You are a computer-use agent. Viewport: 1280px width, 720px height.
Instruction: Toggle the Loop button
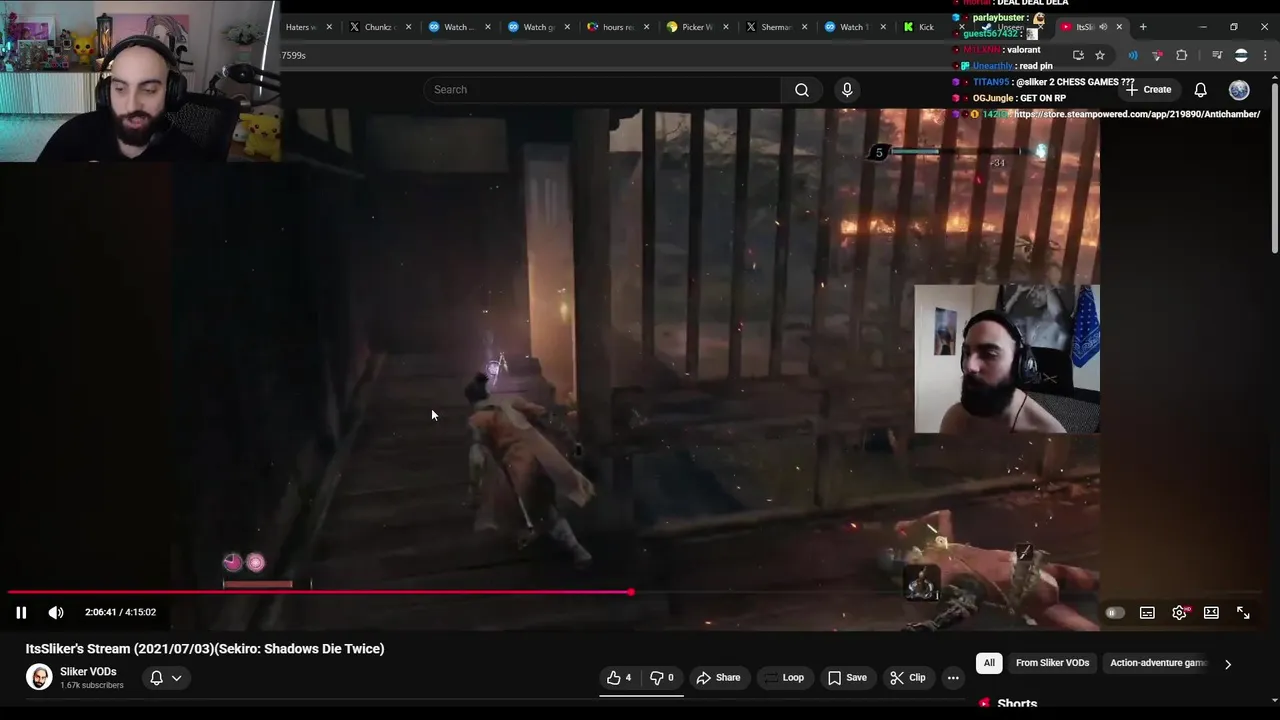pos(784,678)
